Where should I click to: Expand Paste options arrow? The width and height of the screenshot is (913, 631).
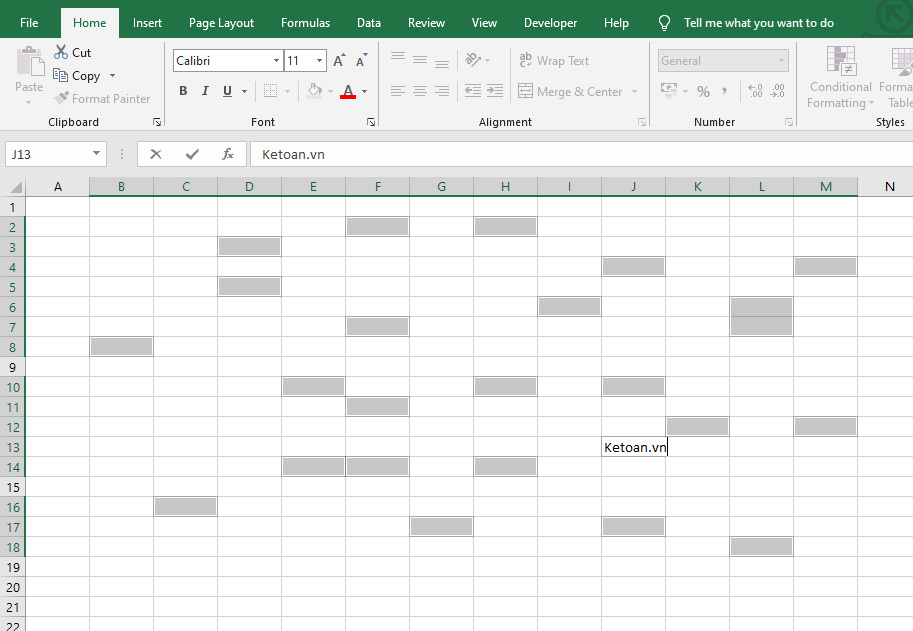point(29,103)
